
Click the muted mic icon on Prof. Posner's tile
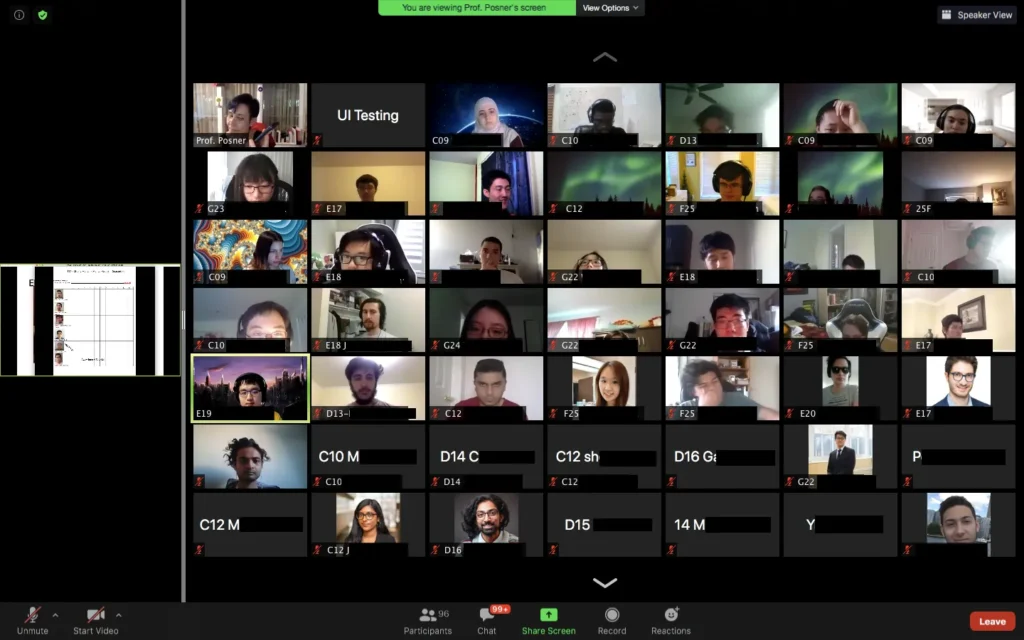click(x=198, y=140)
